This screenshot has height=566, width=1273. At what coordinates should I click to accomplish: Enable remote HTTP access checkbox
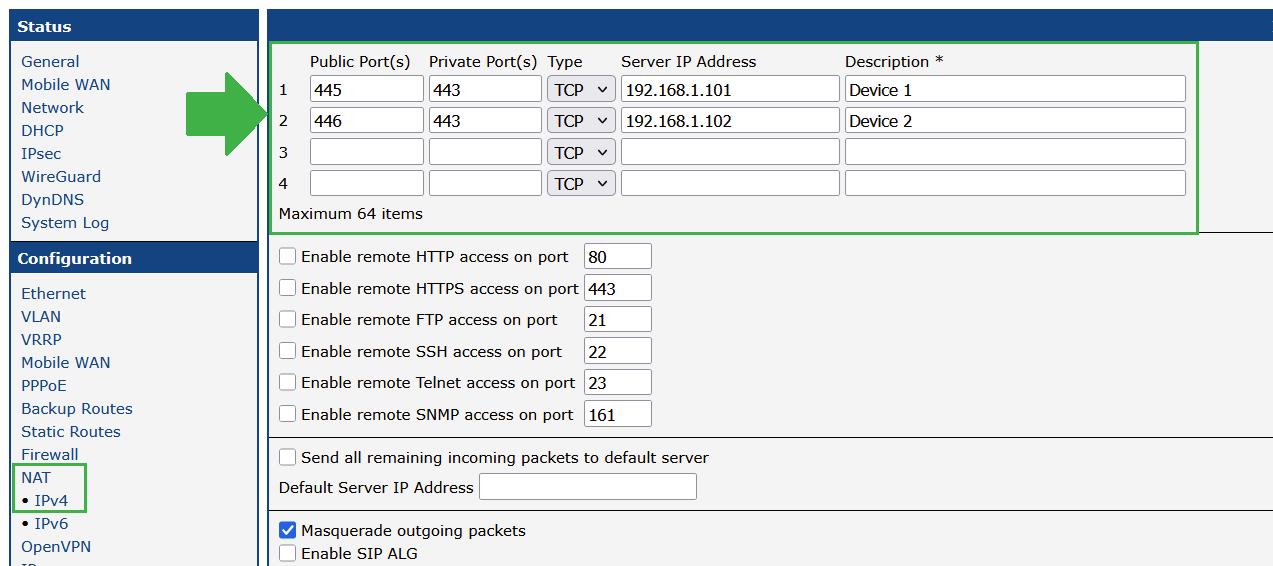(x=288, y=256)
